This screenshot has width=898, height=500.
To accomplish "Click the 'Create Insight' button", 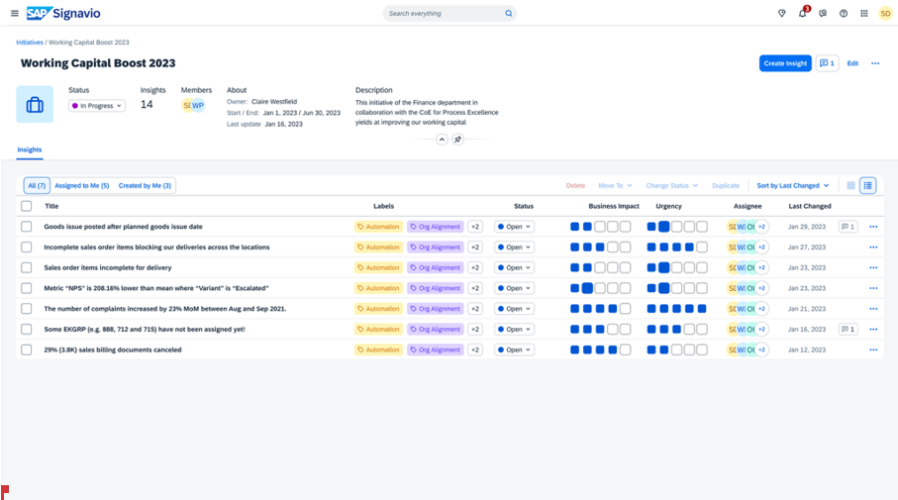I will pos(785,63).
